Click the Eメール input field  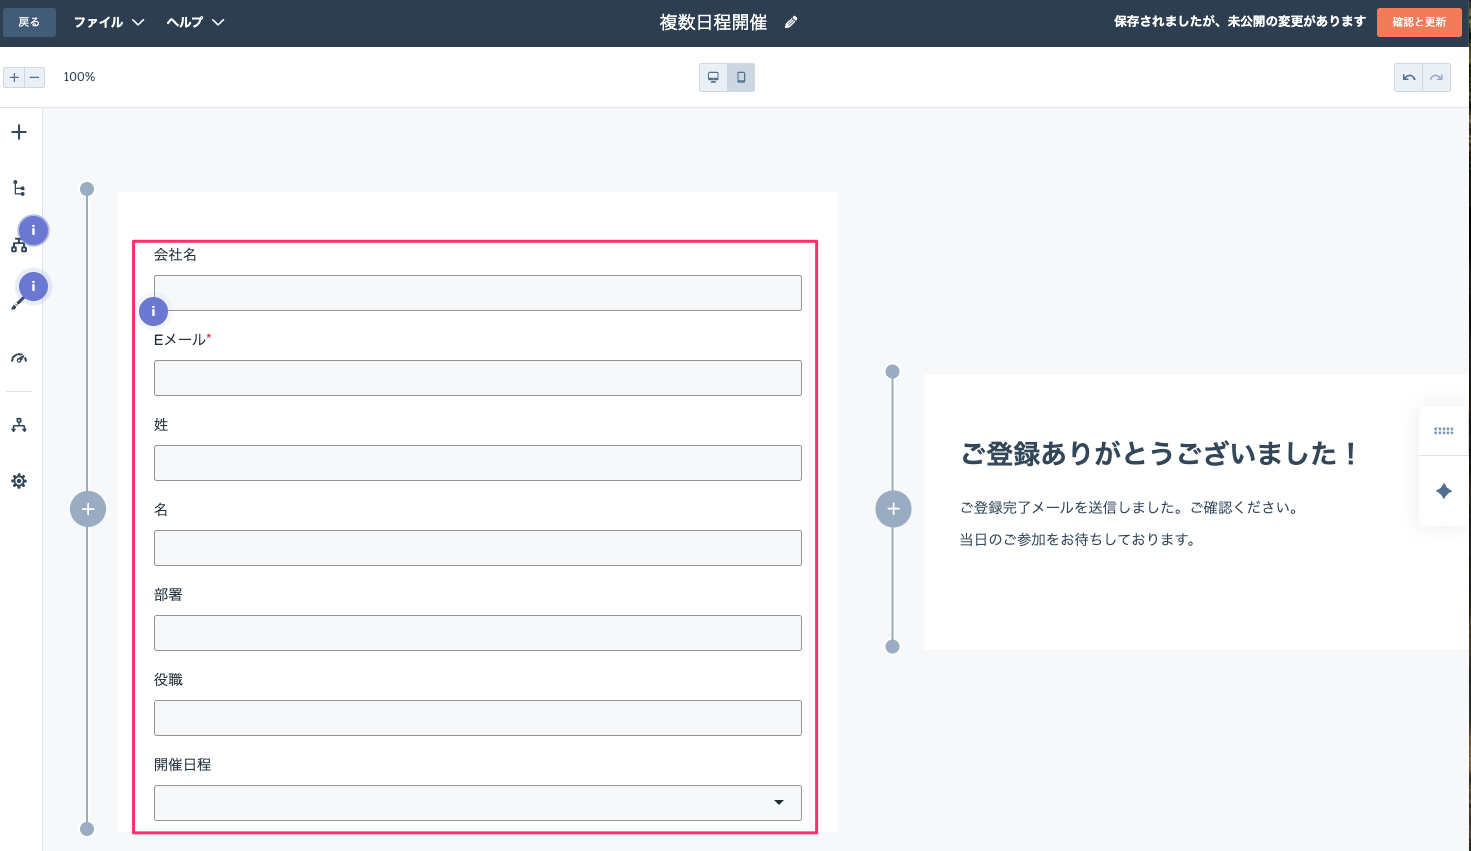click(x=478, y=378)
